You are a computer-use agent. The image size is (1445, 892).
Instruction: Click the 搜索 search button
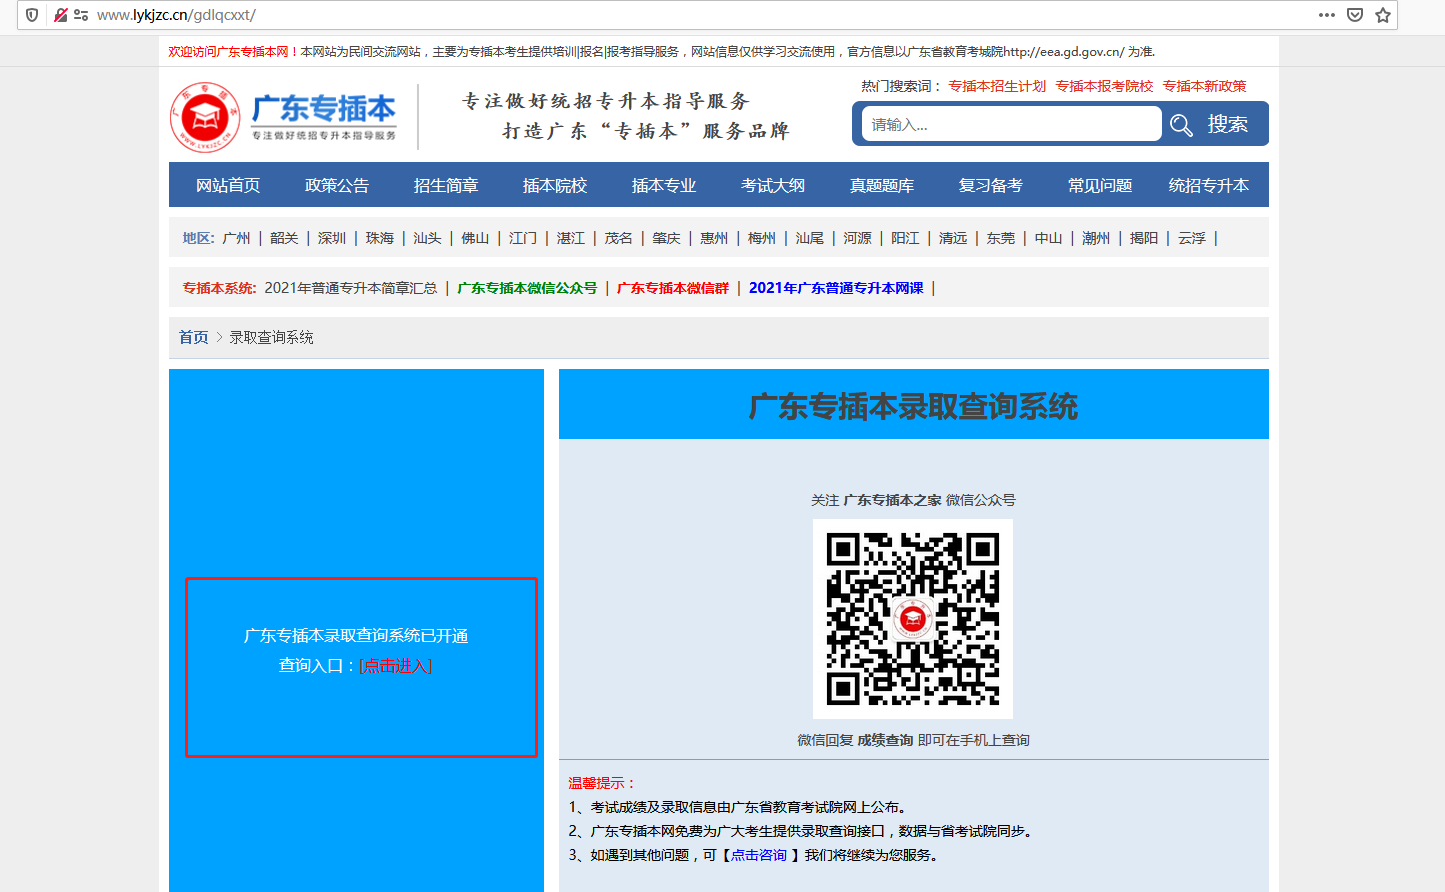[1227, 124]
